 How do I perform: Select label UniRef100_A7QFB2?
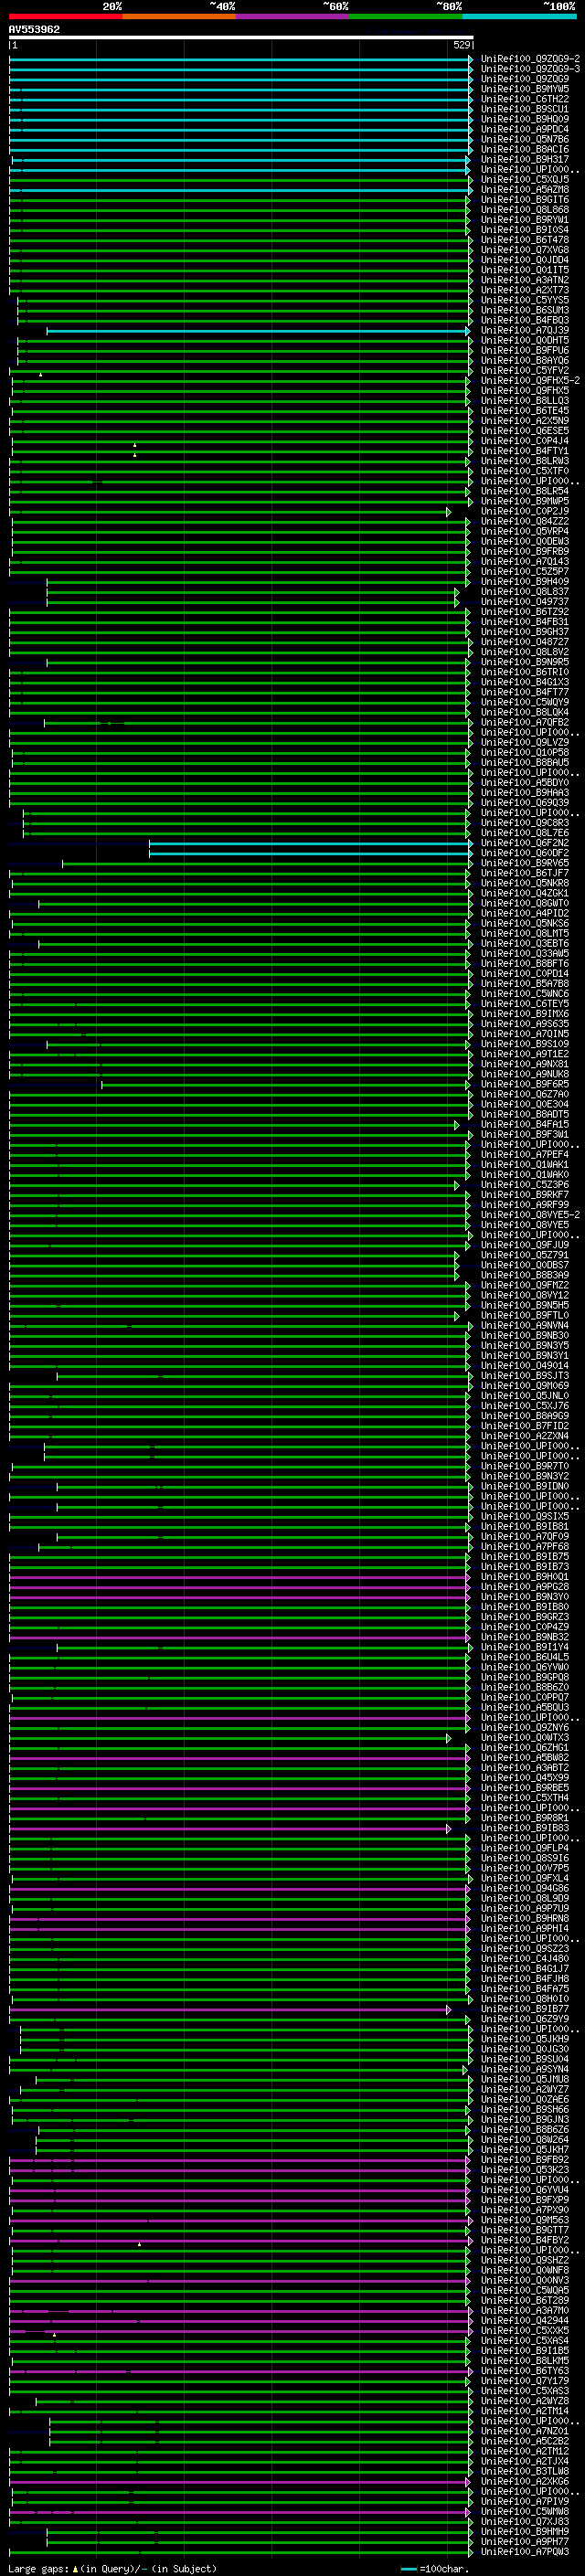click(x=525, y=722)
